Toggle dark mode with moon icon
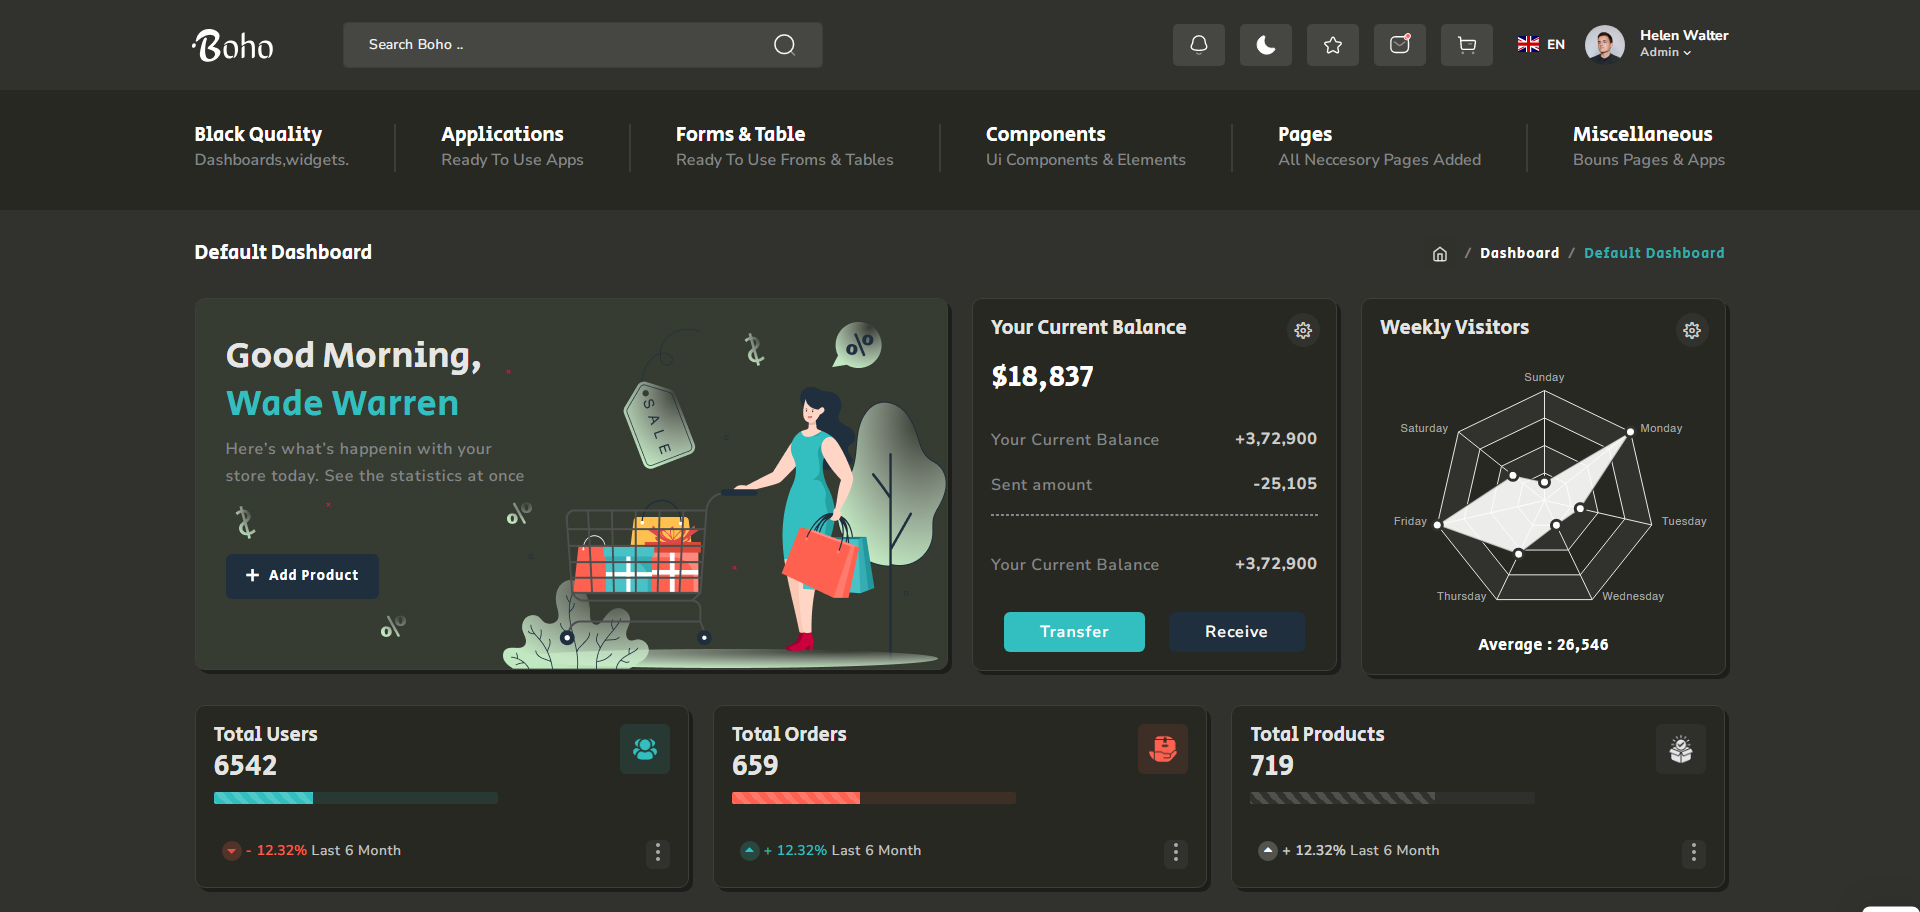 click(x=1265, y=45)
